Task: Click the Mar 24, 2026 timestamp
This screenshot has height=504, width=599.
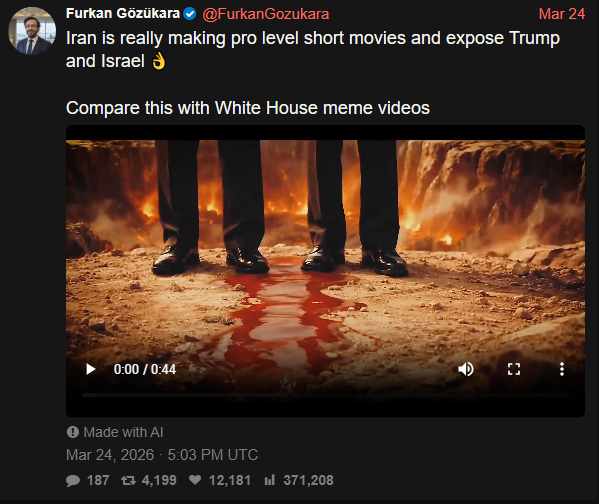Action: 162,455
